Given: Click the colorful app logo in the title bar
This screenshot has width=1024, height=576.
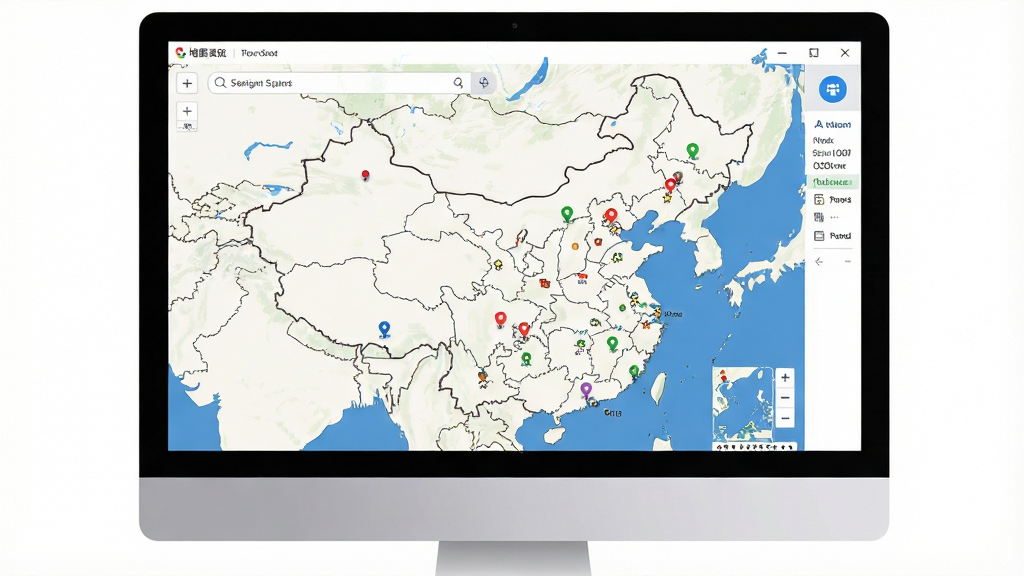Looking at the screenshot, I should 180,53.
